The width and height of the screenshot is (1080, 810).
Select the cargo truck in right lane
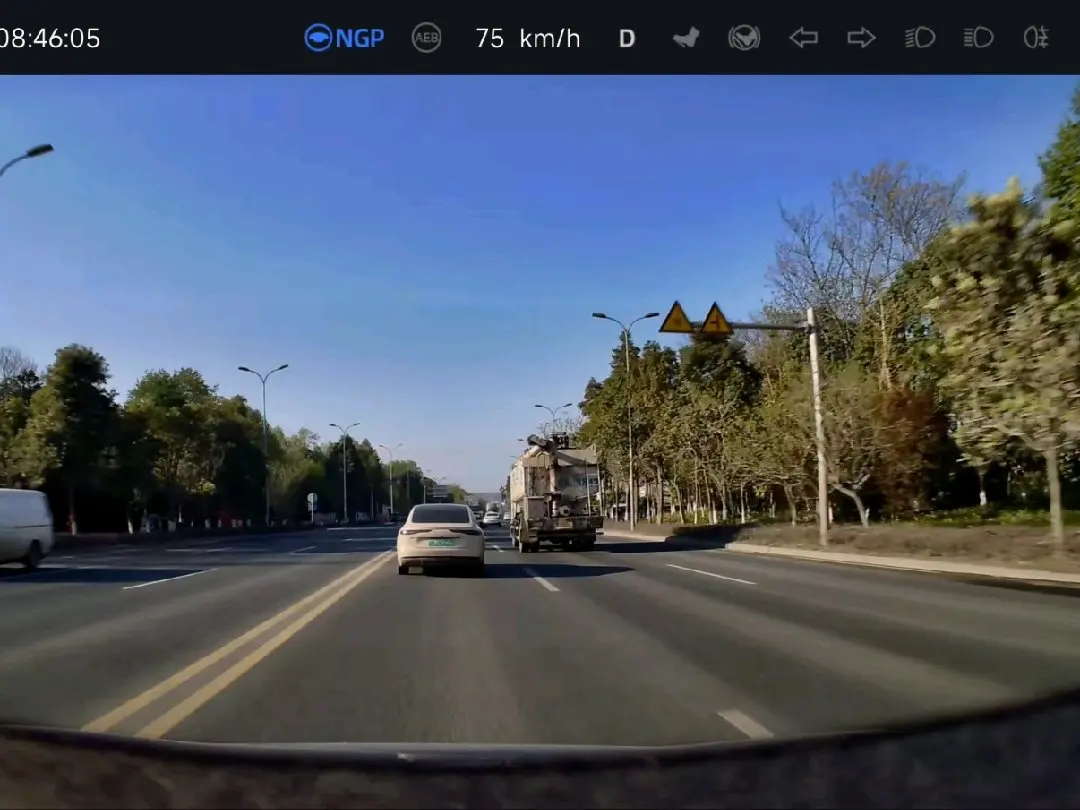[555, 495]
